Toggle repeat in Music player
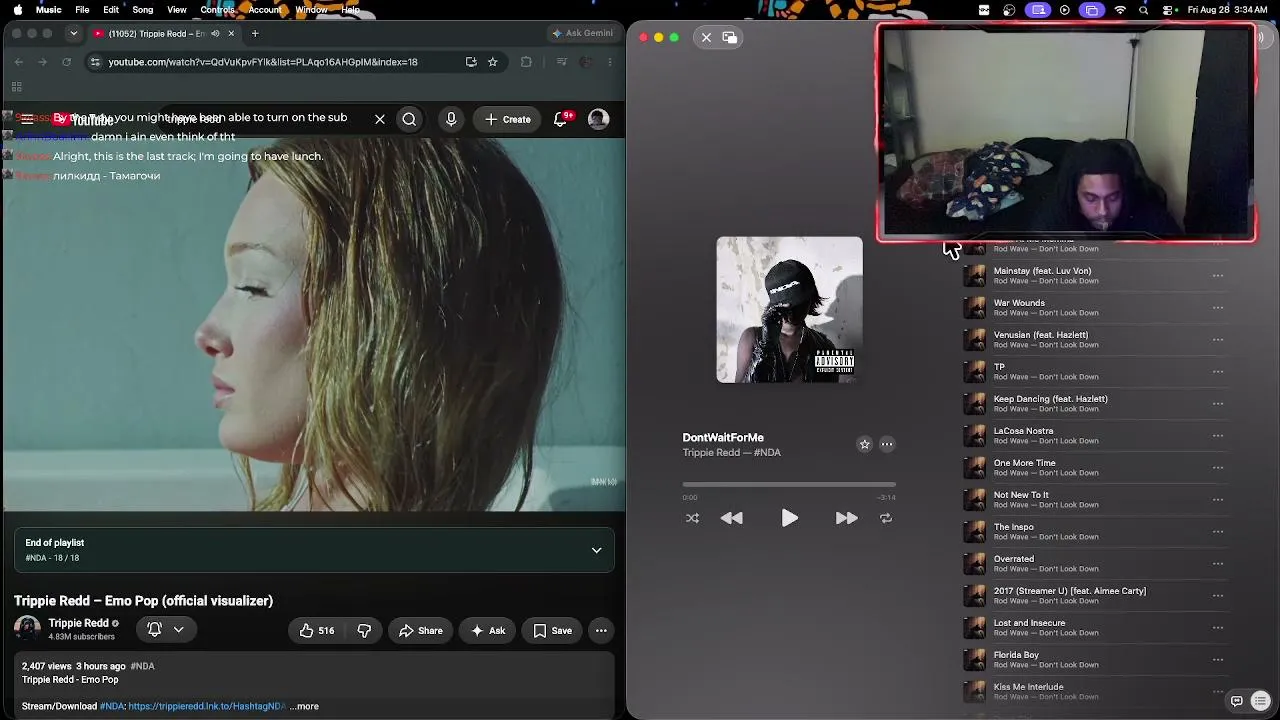This screenshot has height=720, width=1280. tap(885, 518)
